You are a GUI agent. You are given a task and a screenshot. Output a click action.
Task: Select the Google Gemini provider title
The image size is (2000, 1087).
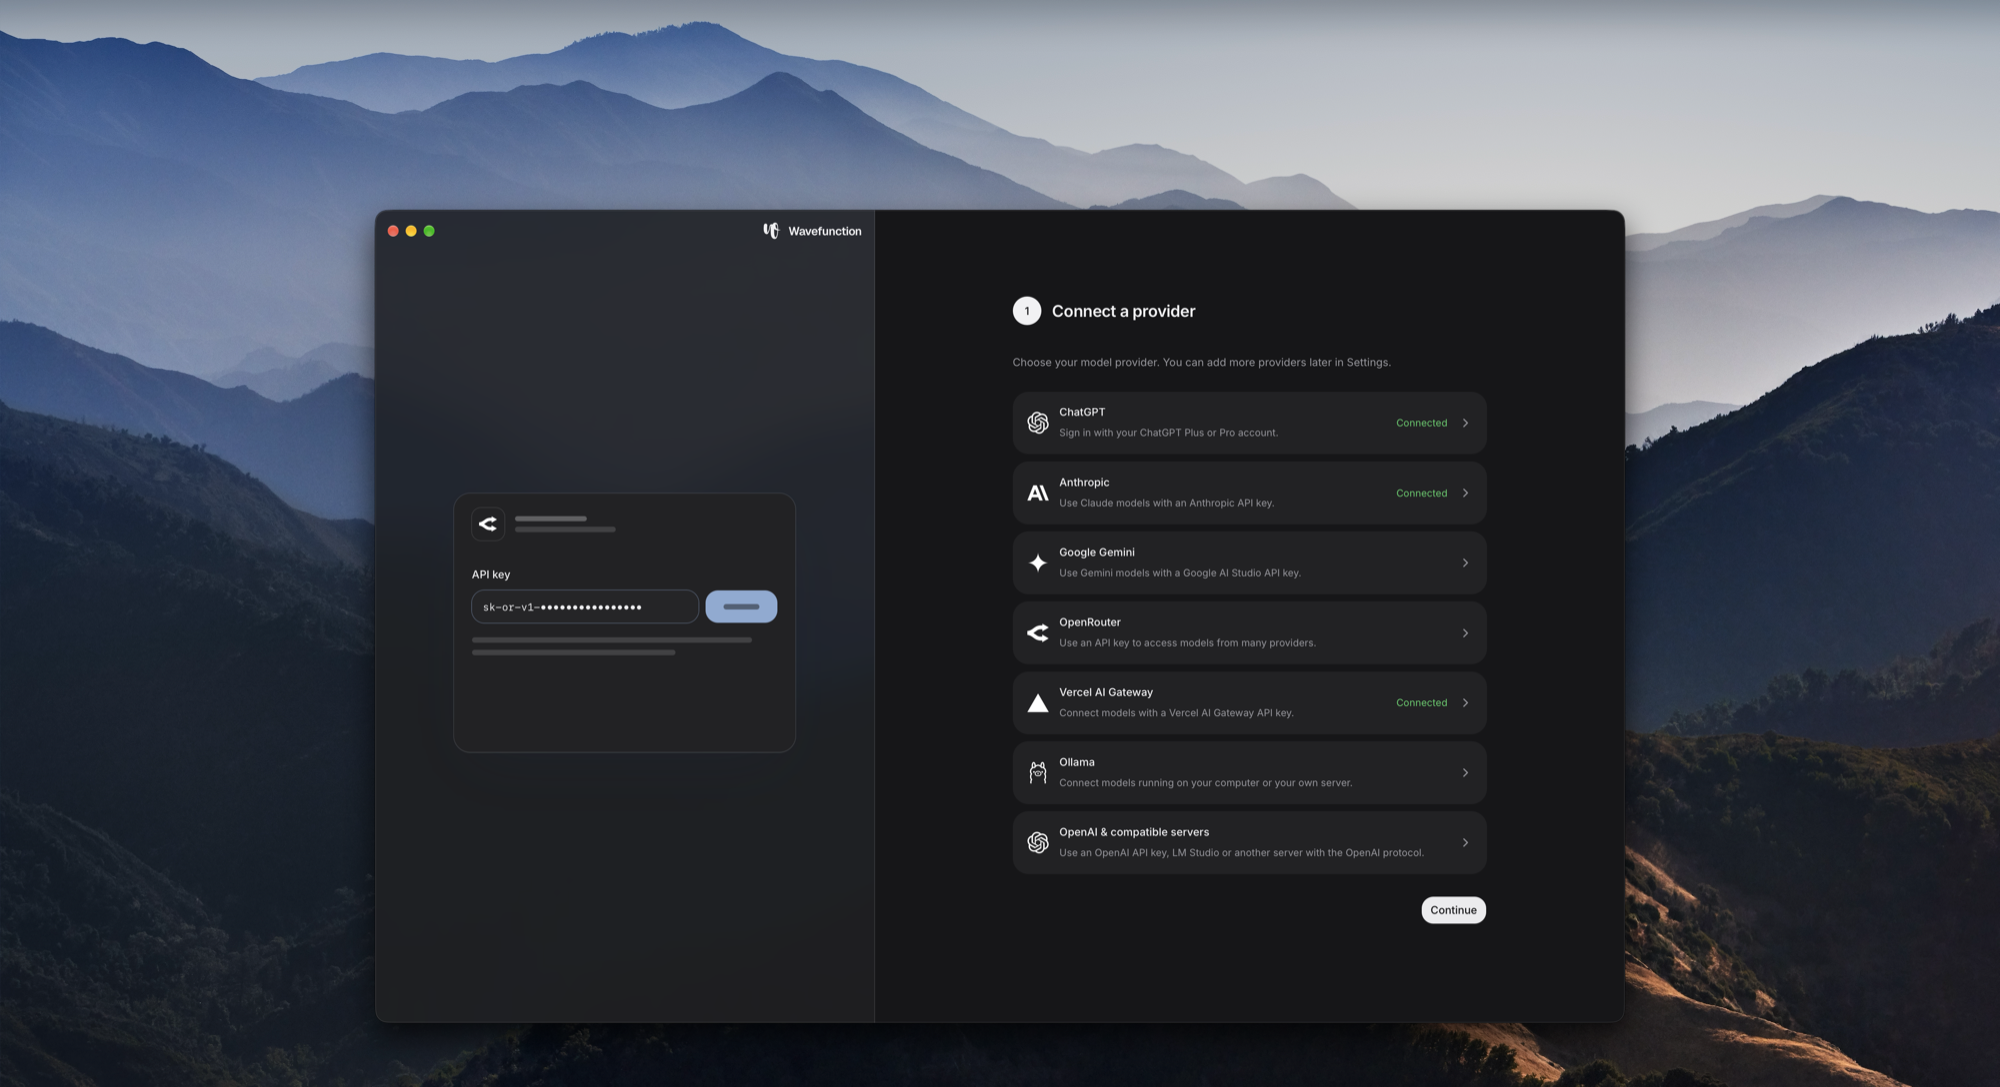(x=1097, y=552)
